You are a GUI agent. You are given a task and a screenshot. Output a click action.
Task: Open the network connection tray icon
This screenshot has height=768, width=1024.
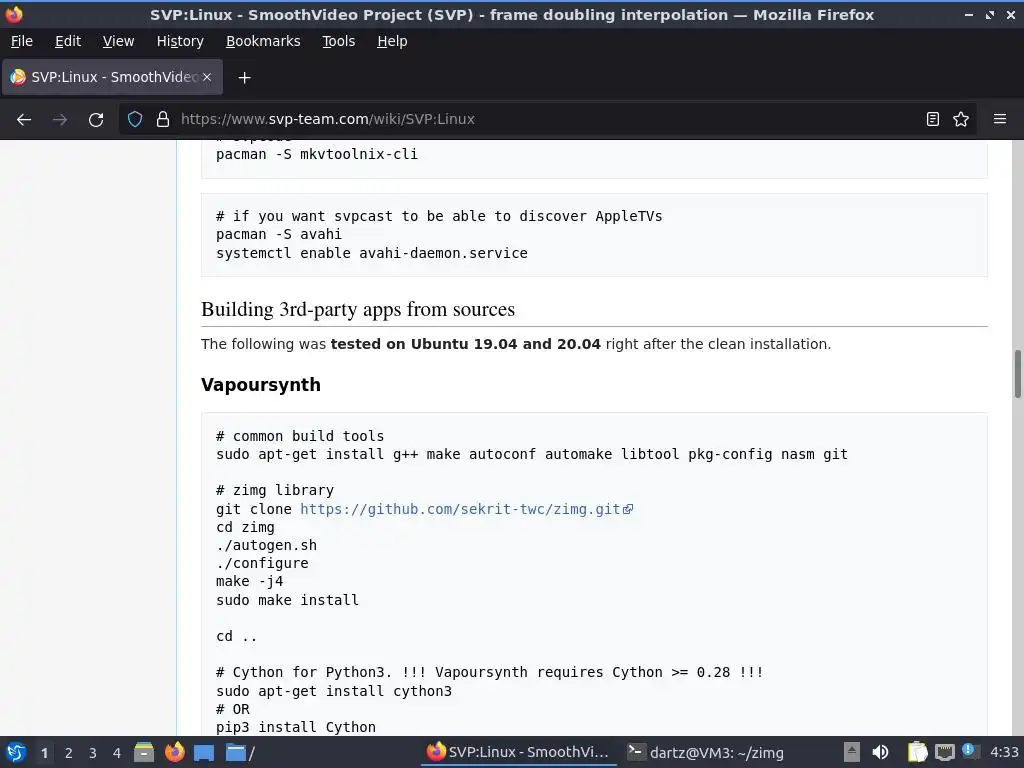coord(944,752)
